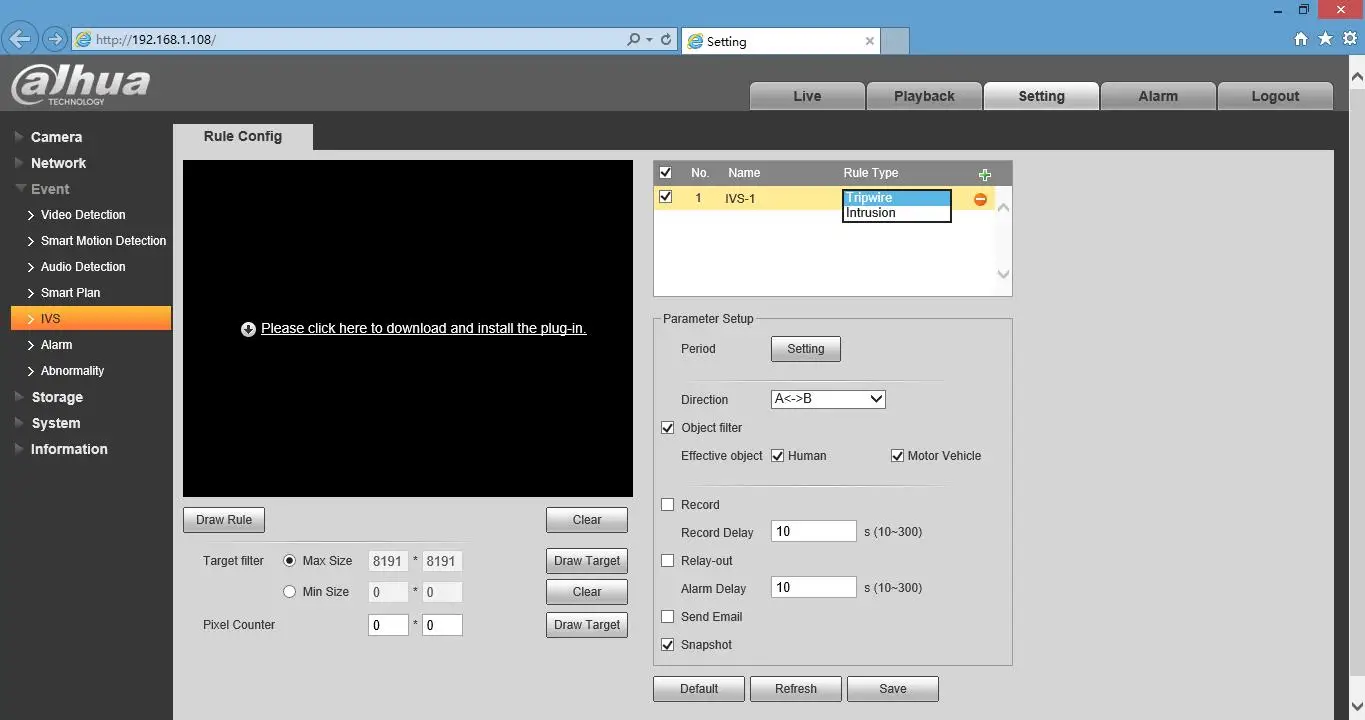Viewport: 1365px width, 720px height.
Task: Disable the Snapshot checkbox
Action: [x=668, y=645]
